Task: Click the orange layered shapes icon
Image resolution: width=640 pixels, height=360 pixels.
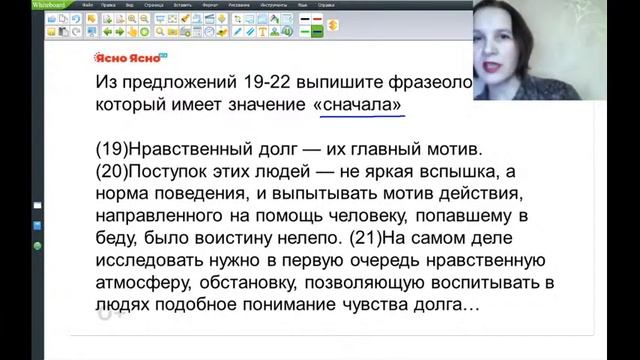Action: [x=333, y=25]
